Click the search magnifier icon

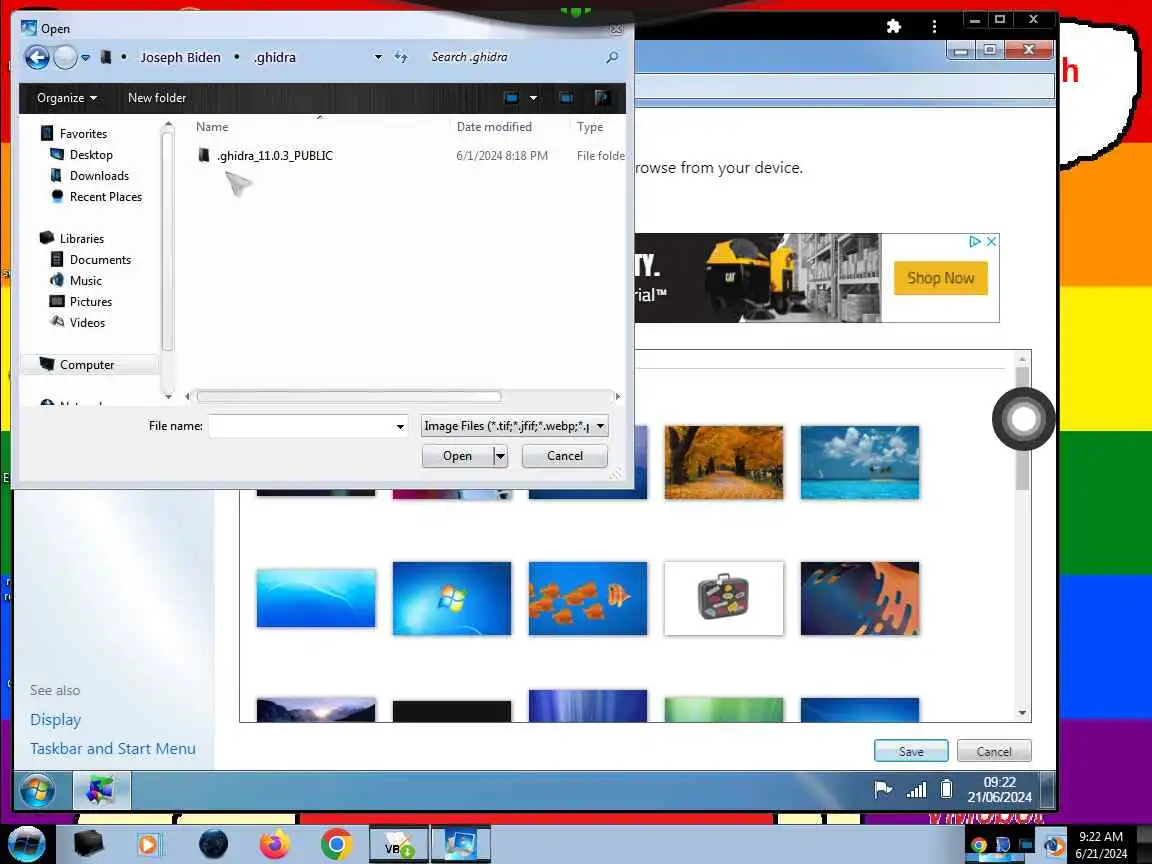[x=612, y=57]
